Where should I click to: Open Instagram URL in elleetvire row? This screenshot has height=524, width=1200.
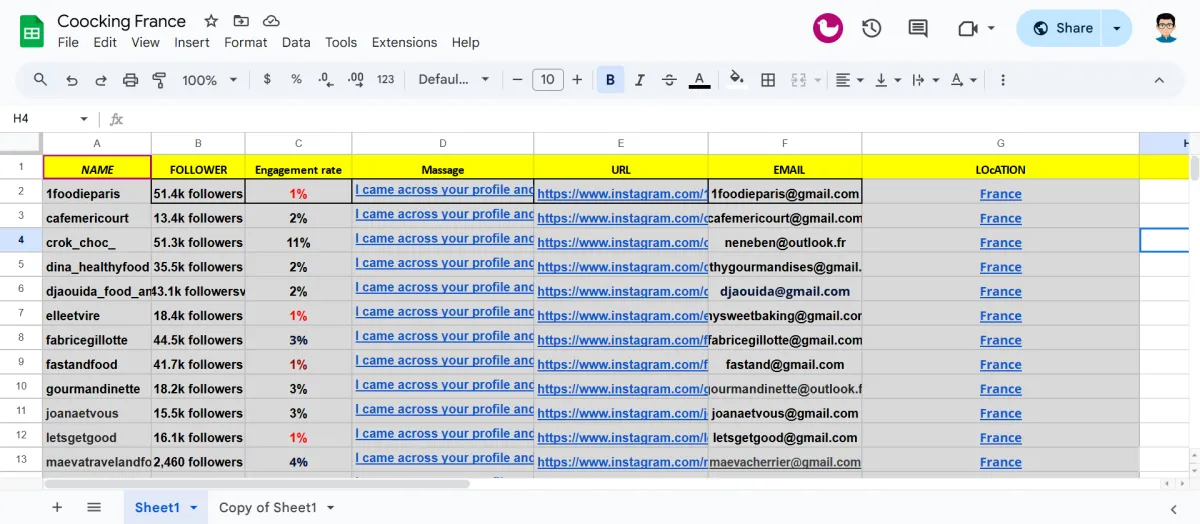622,316
